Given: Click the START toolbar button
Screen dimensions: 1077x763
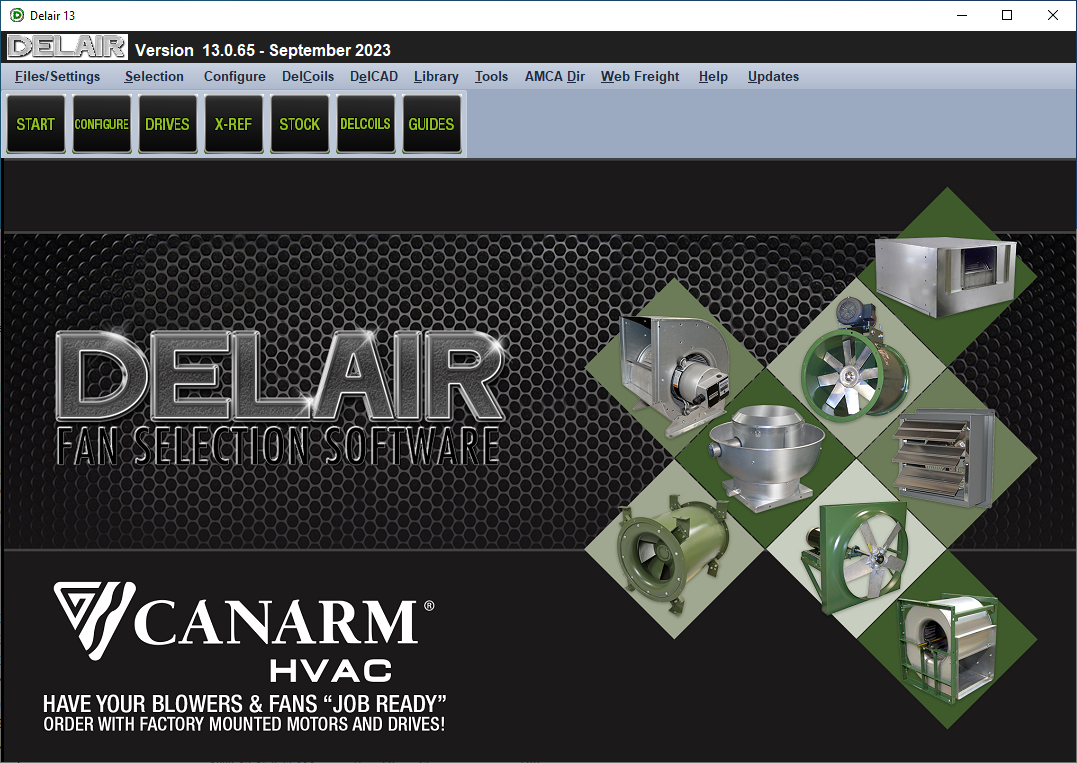Looking at the screenshot, I should (36, 124).
